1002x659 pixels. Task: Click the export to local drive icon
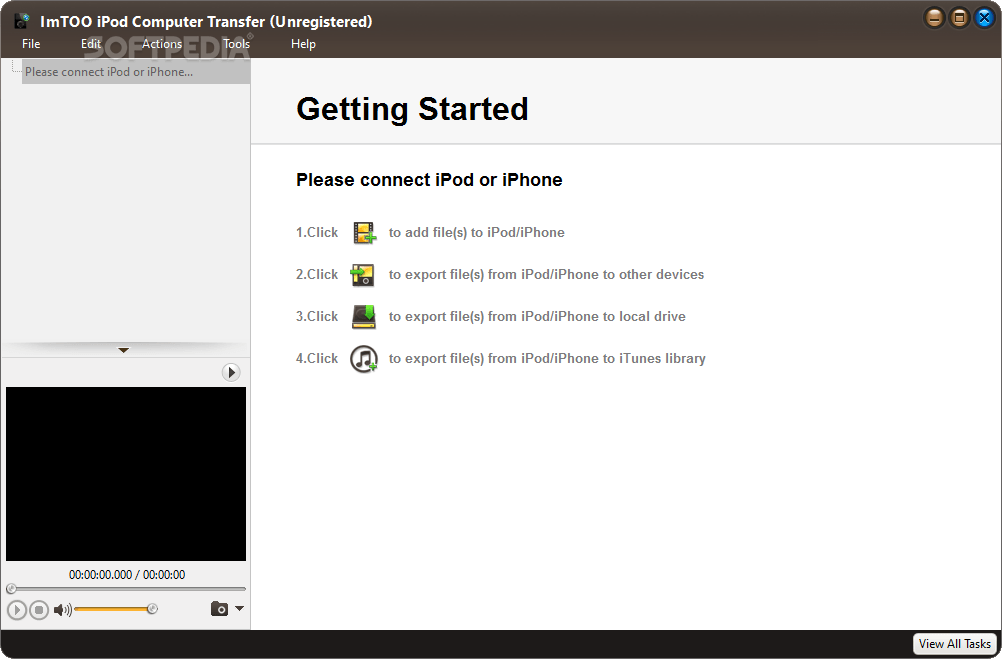364,316
